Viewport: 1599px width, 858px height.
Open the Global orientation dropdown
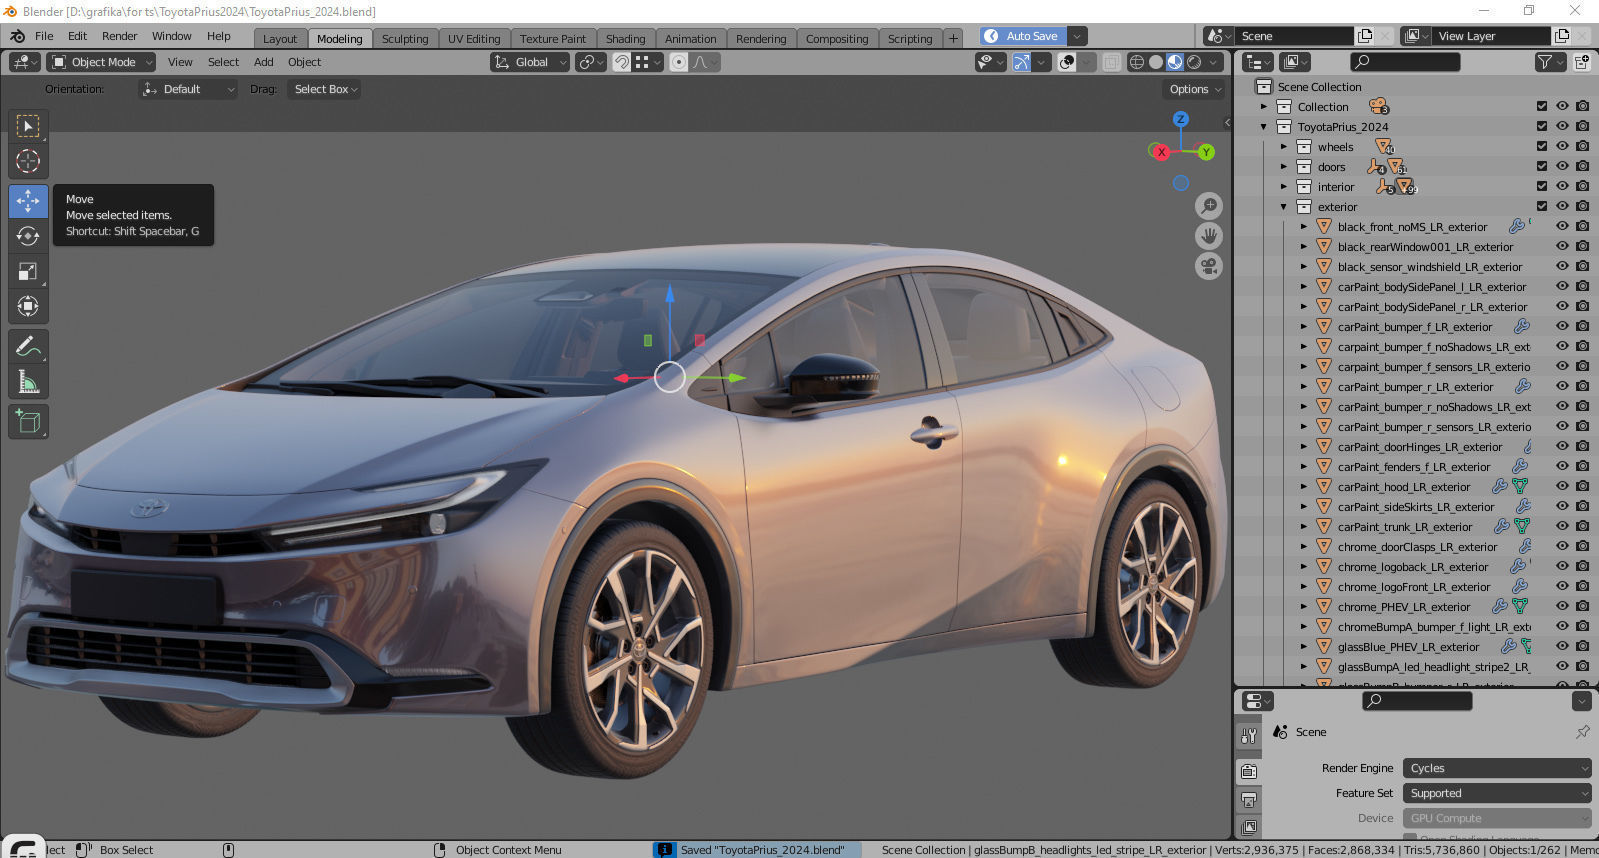pos(530,62)
